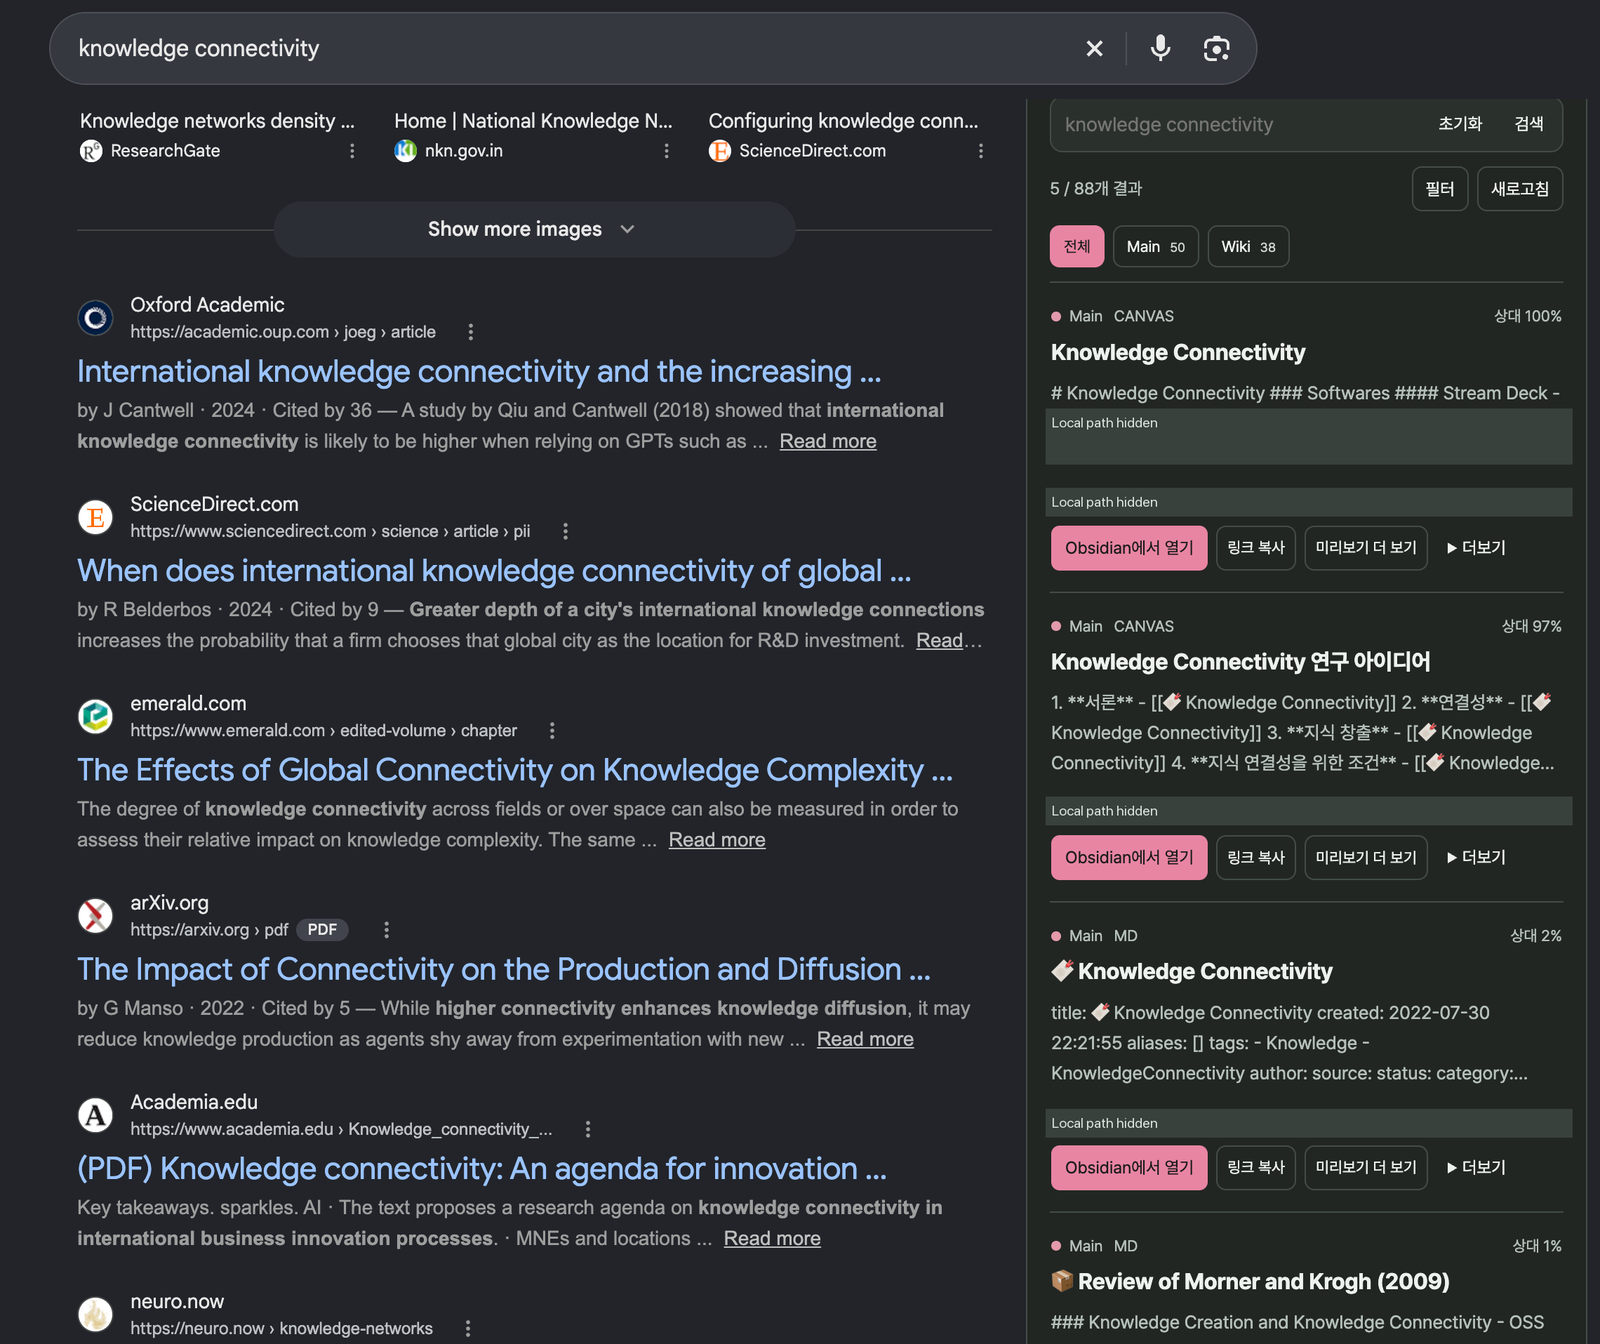The image size is (1600, 1344).
Task: Focus the sidebar knowledge connectivity search input
Action: (x=1240, y=125)
